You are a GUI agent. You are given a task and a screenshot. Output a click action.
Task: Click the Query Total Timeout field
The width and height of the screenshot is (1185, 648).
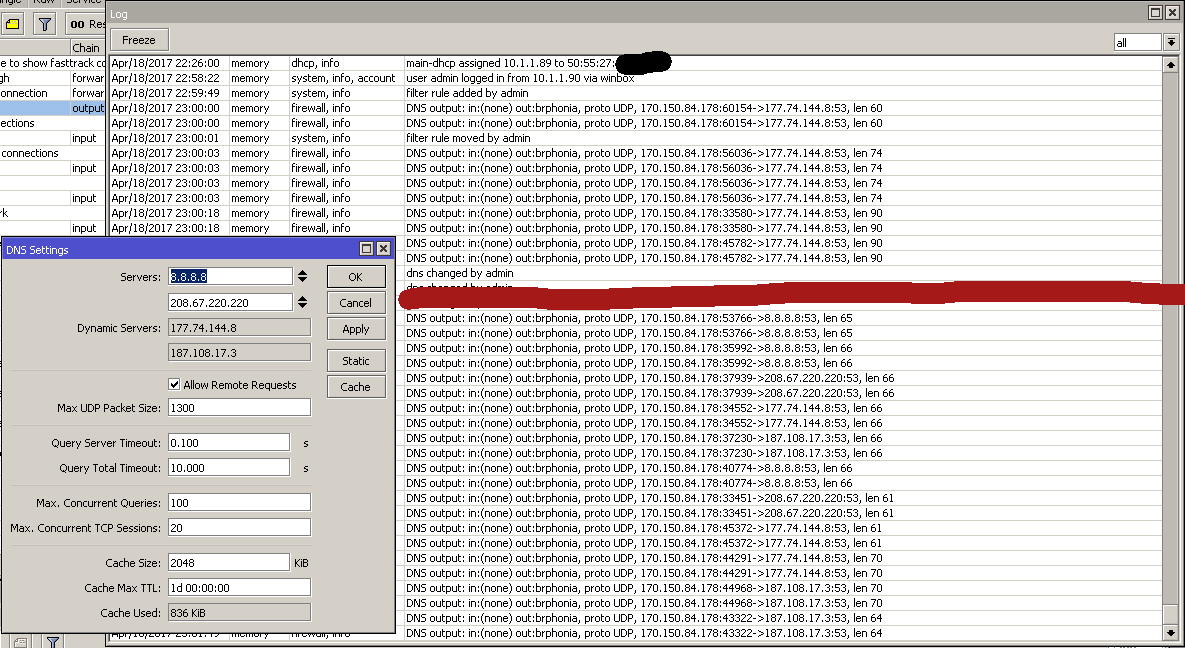228,467
